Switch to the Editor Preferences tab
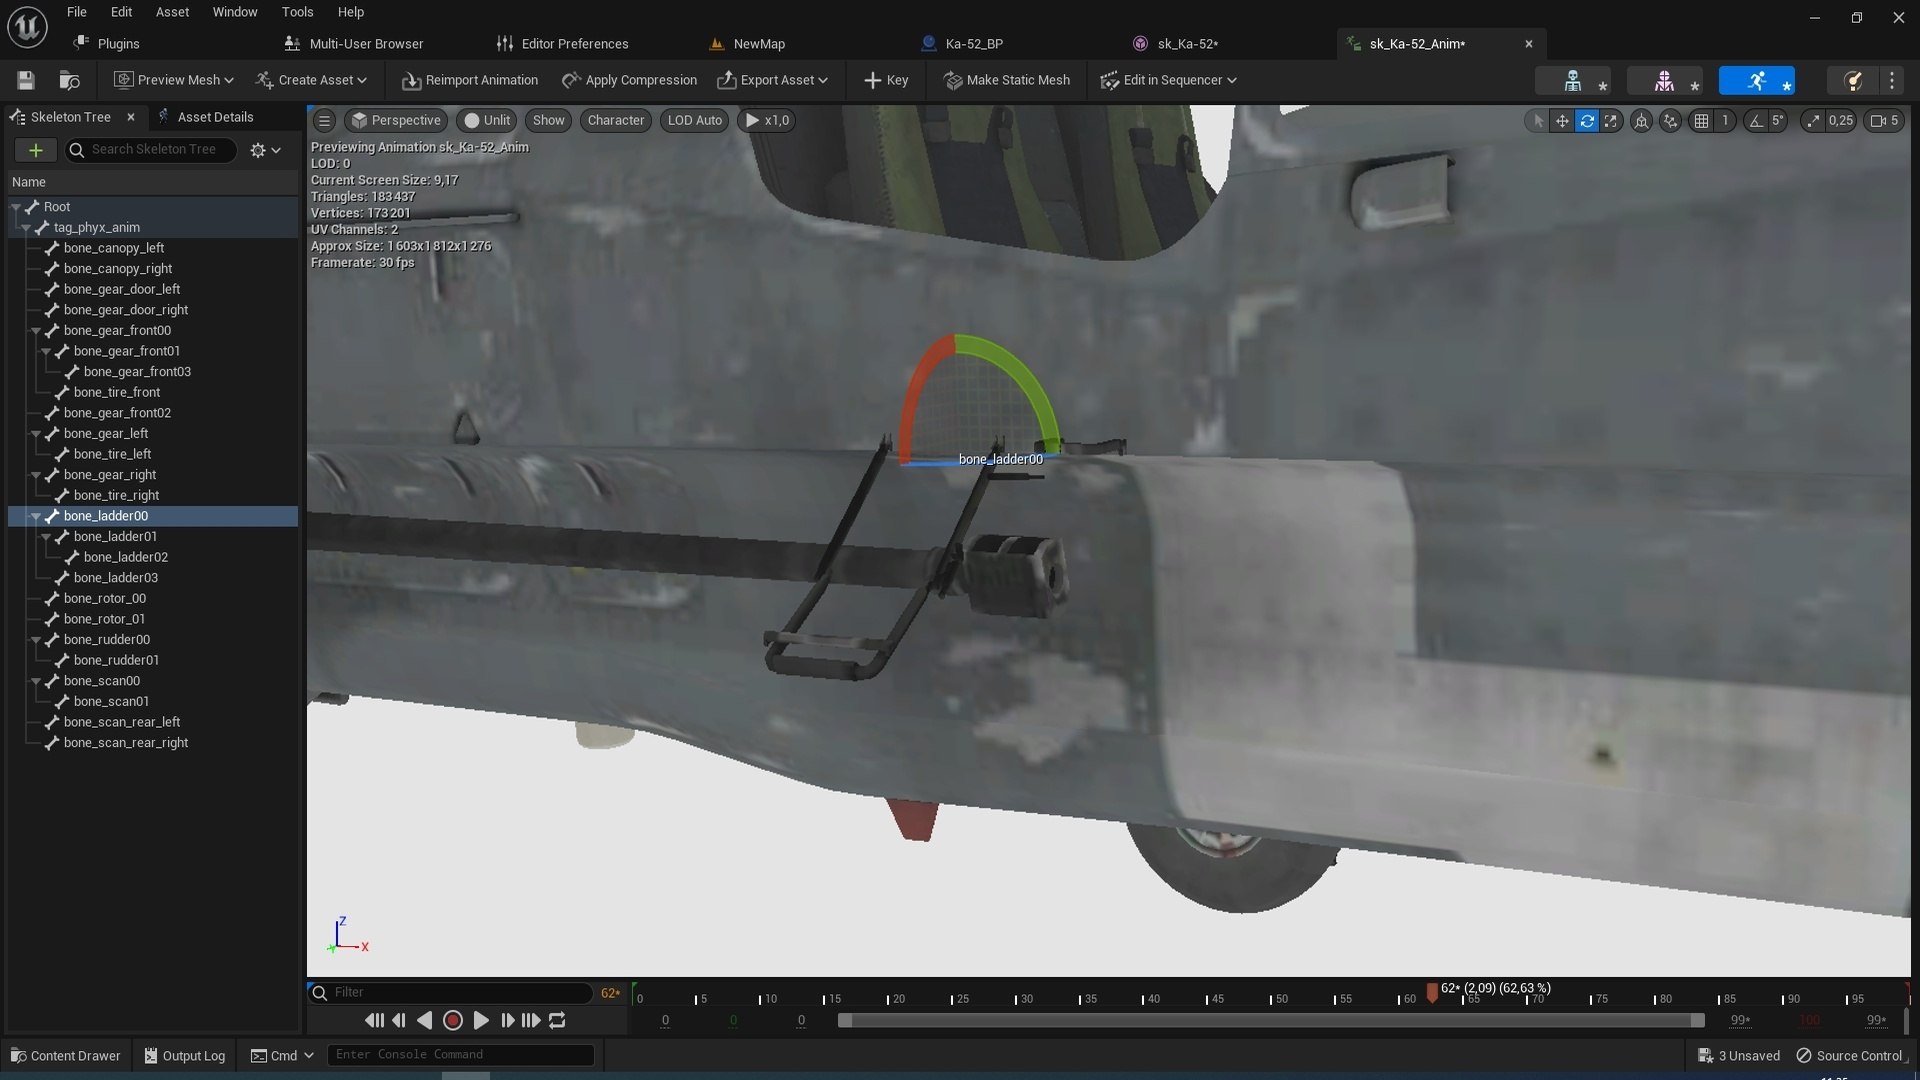Screen dimensions: 1920x1080 click(563, 44)
